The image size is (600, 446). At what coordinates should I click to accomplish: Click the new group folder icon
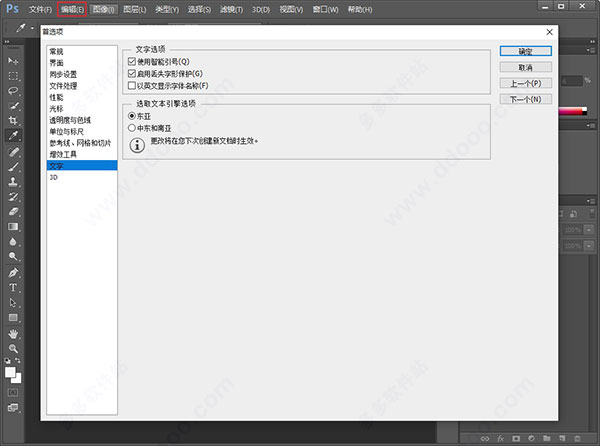coord(547,438)
